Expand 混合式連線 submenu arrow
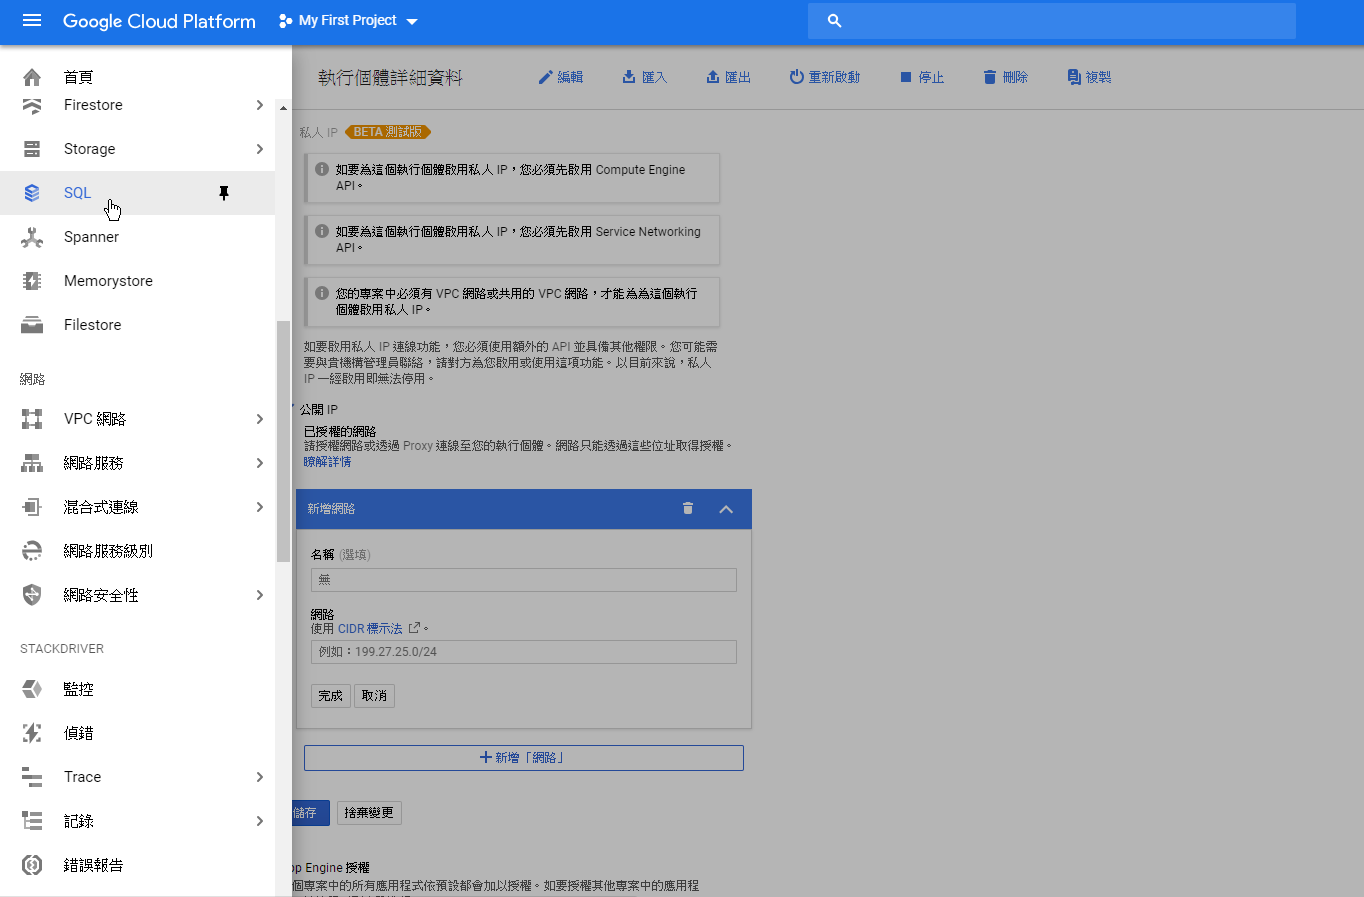This screenshot has width=1364, height=897. [259, 507]
